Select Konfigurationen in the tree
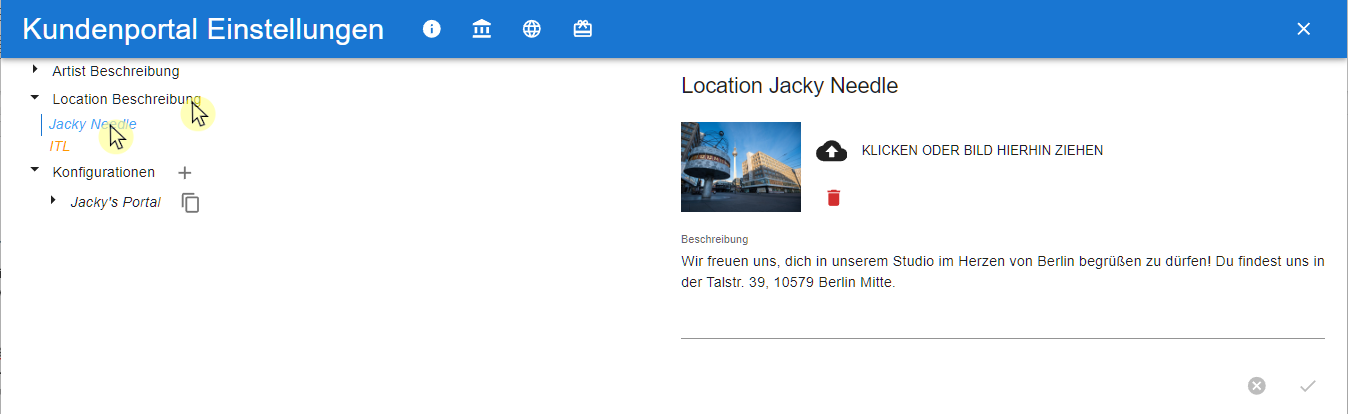This screenshot has width=1348, height=414. click(104, 172)
